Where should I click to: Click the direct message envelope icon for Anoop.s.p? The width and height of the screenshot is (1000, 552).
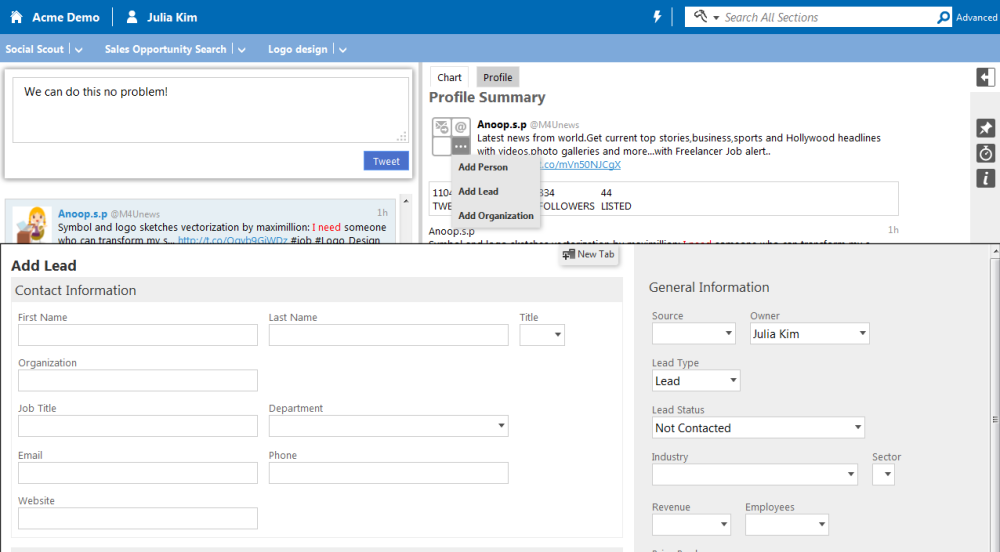pyautogui.click(x=441, y=127)
